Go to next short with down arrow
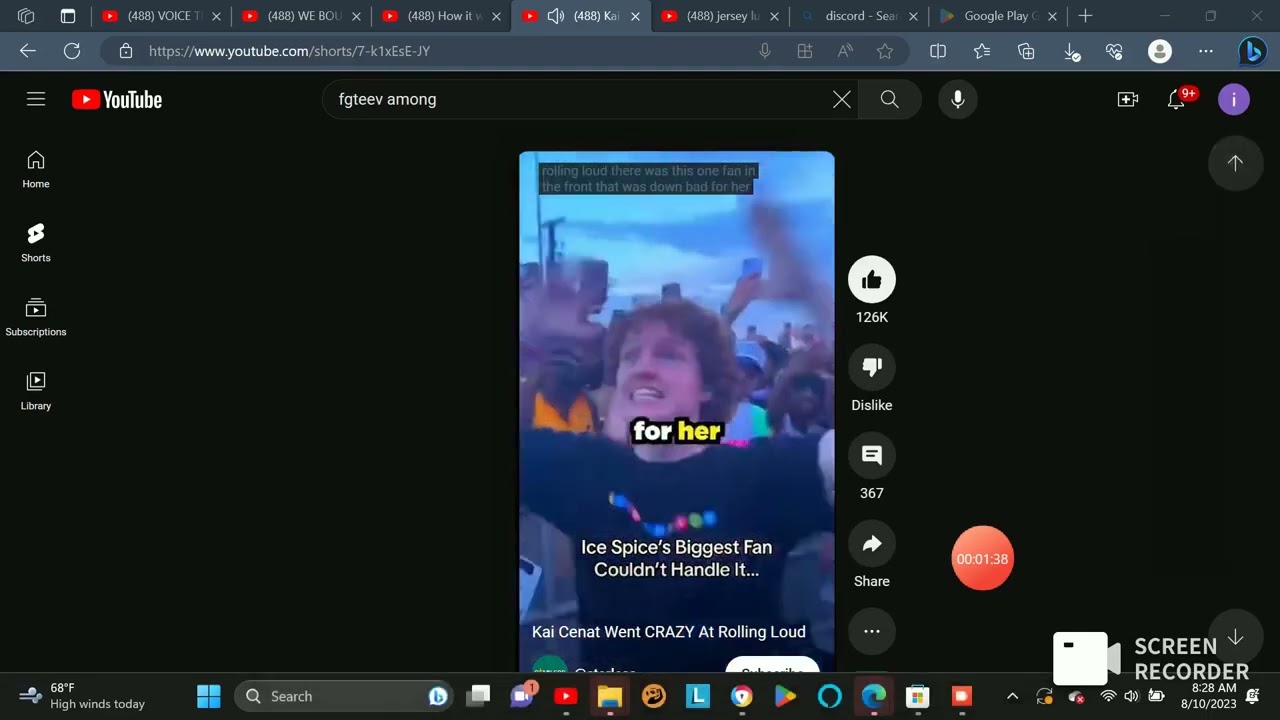This screenshot has width=1280, height=720. [x=1236, y=637]
